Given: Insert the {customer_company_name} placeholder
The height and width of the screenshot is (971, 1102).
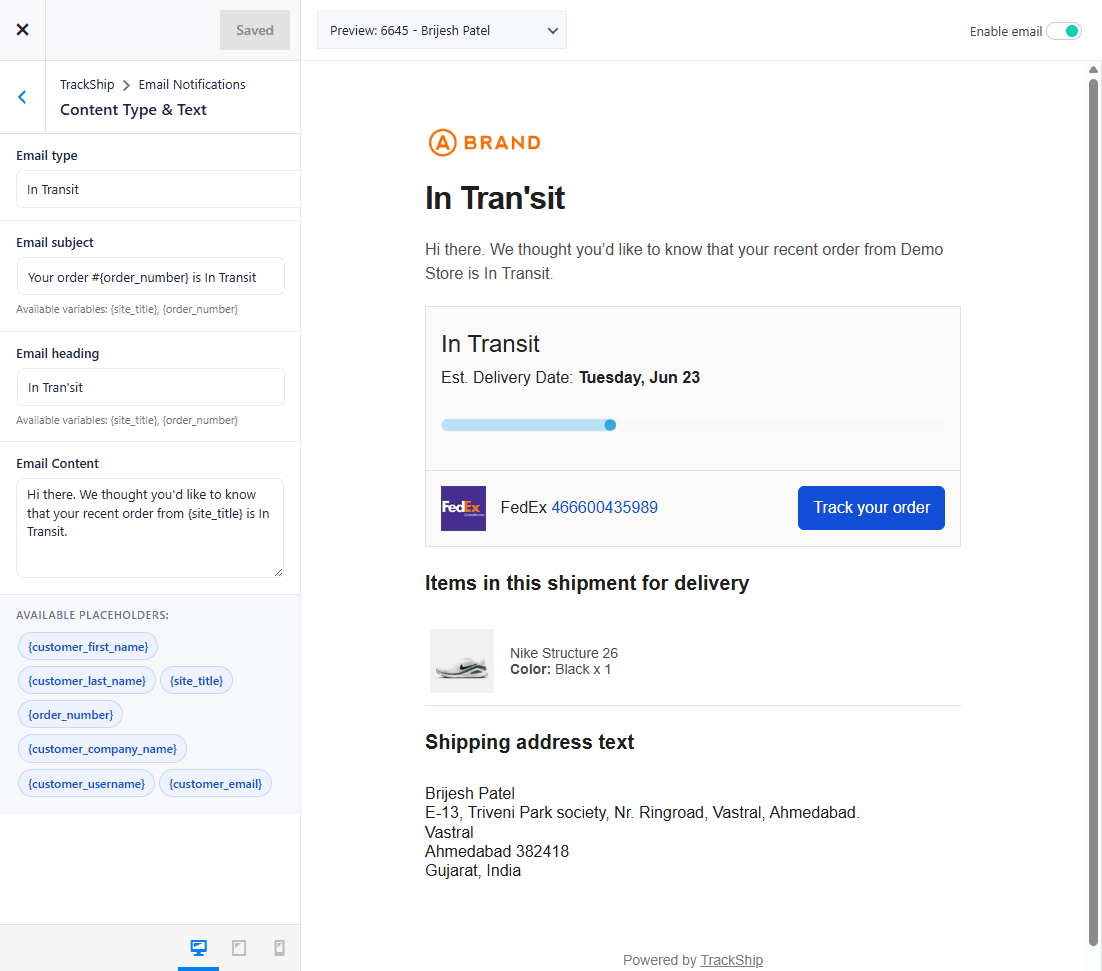Looking at the screenshot, I should pos(102,749).
